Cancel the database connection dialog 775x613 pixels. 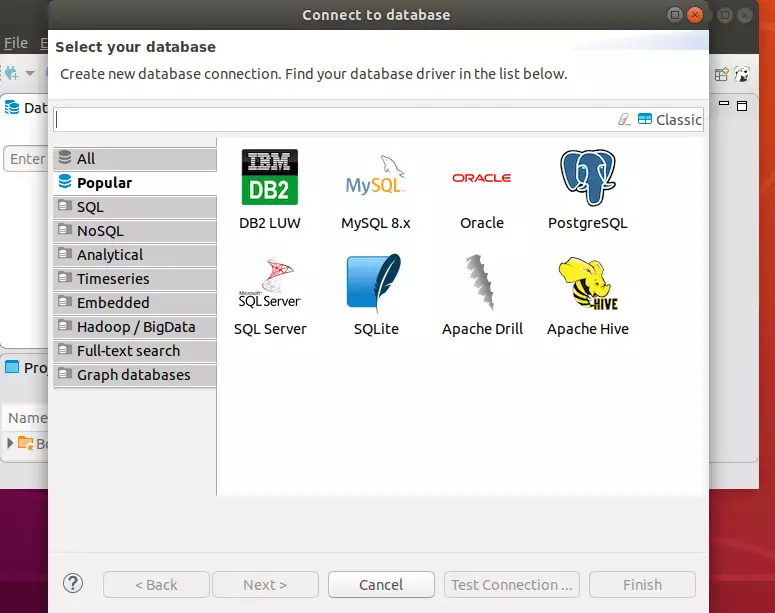click(x=381, y=585)
